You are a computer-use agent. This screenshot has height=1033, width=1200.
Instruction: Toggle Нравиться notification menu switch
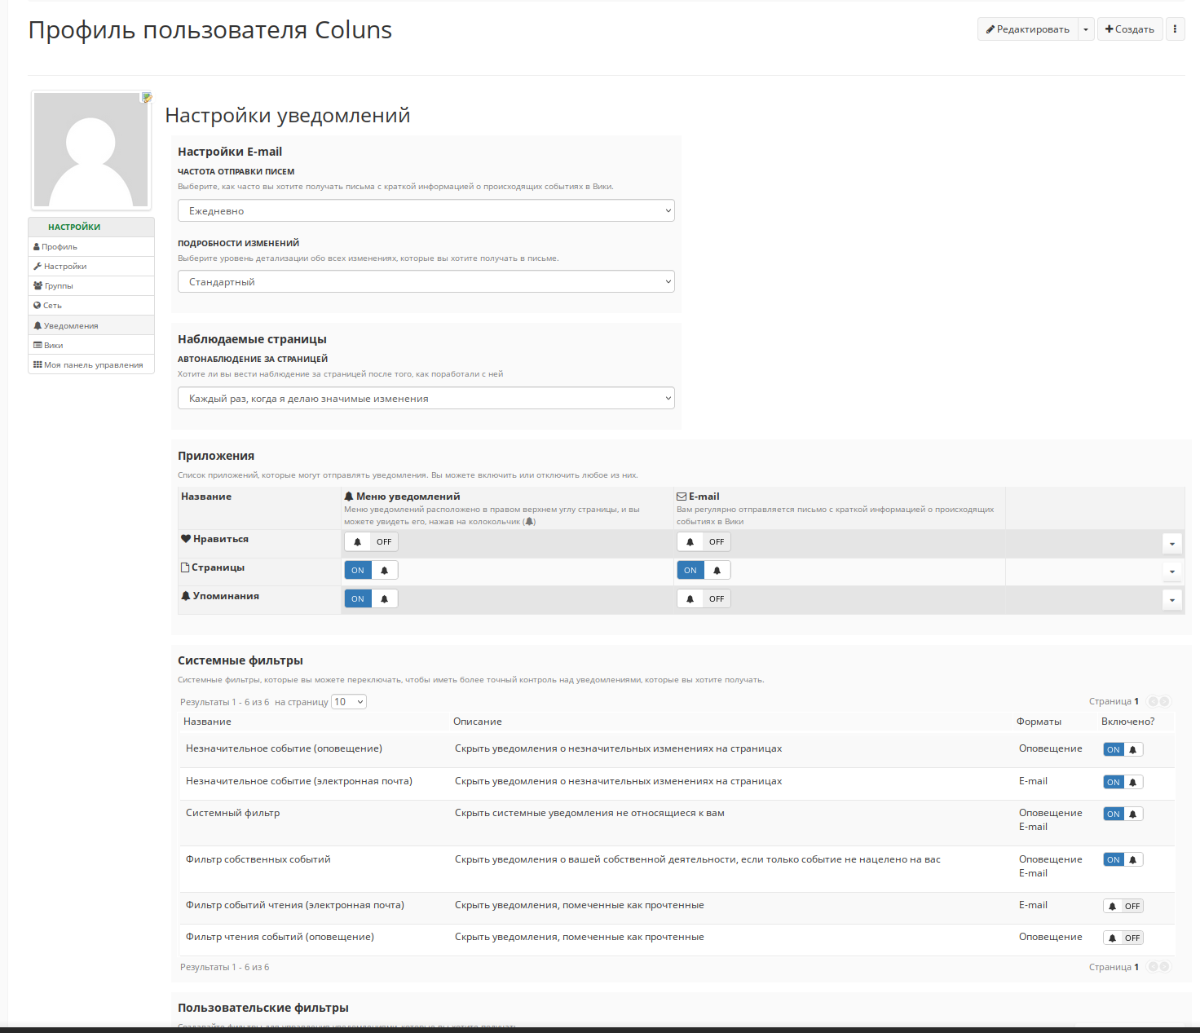(x=371, y=542)
